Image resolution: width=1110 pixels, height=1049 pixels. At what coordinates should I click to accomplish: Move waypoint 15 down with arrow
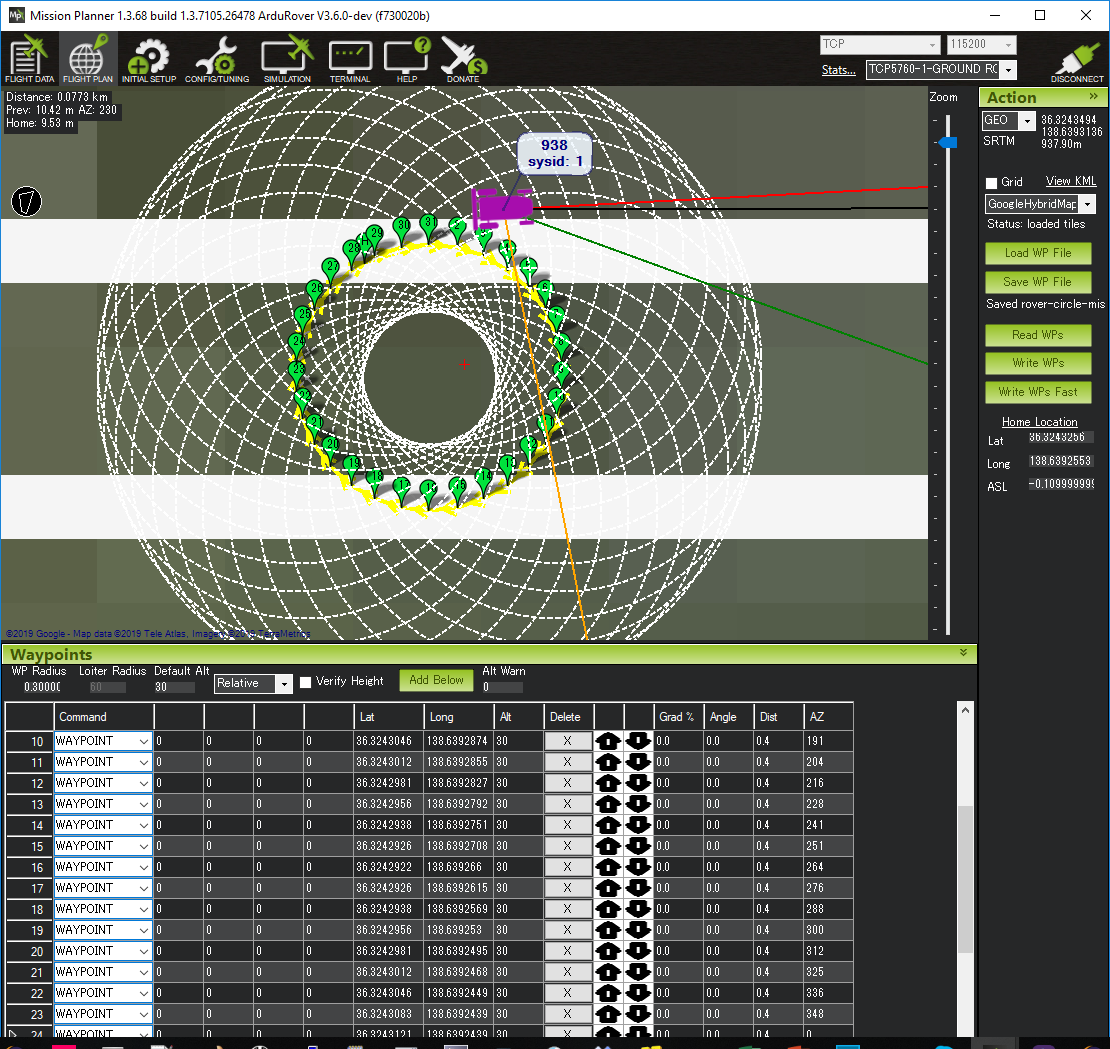pos(638,846)
